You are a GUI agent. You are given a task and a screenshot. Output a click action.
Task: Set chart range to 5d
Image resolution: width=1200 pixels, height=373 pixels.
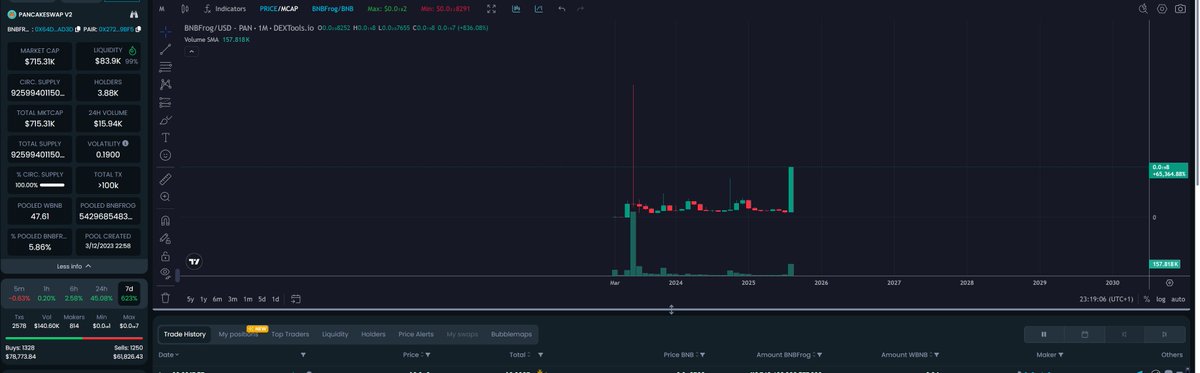point(262,299)
